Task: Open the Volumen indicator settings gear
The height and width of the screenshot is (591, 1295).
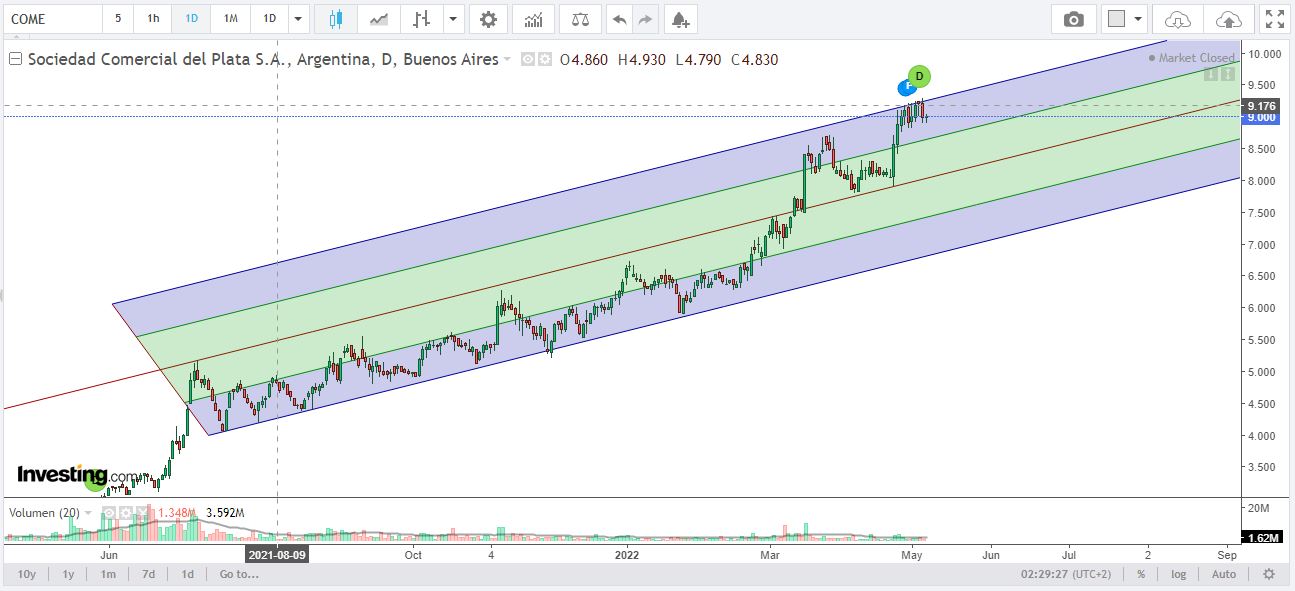Action: 126,513
